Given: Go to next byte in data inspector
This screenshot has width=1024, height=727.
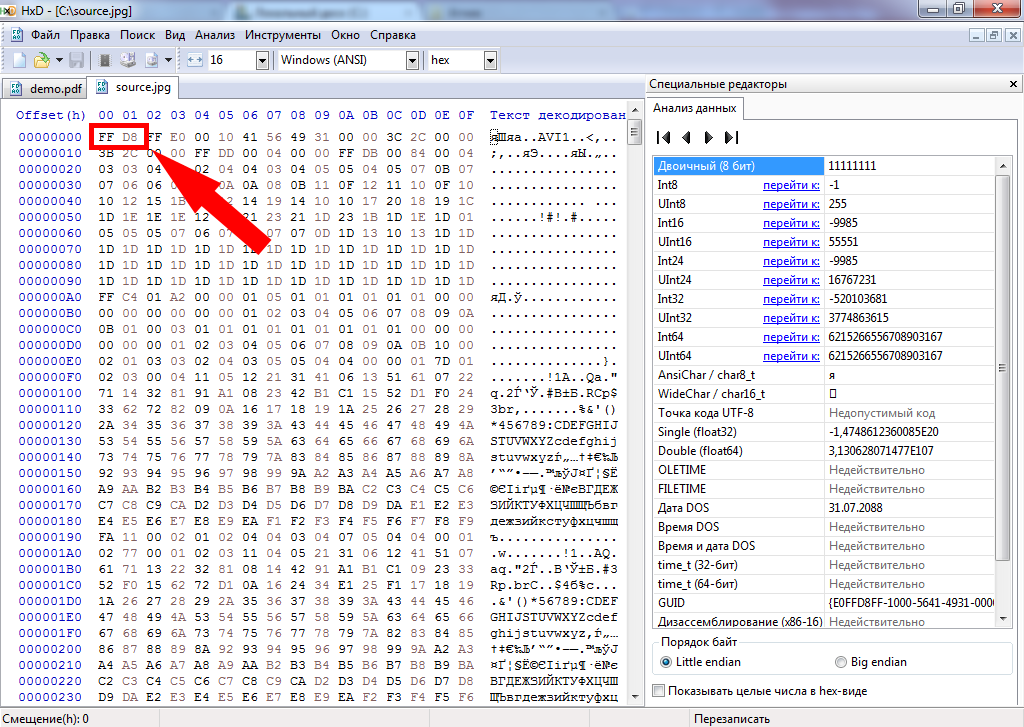Looking at the screenshot, I should [x=708, y=137].
